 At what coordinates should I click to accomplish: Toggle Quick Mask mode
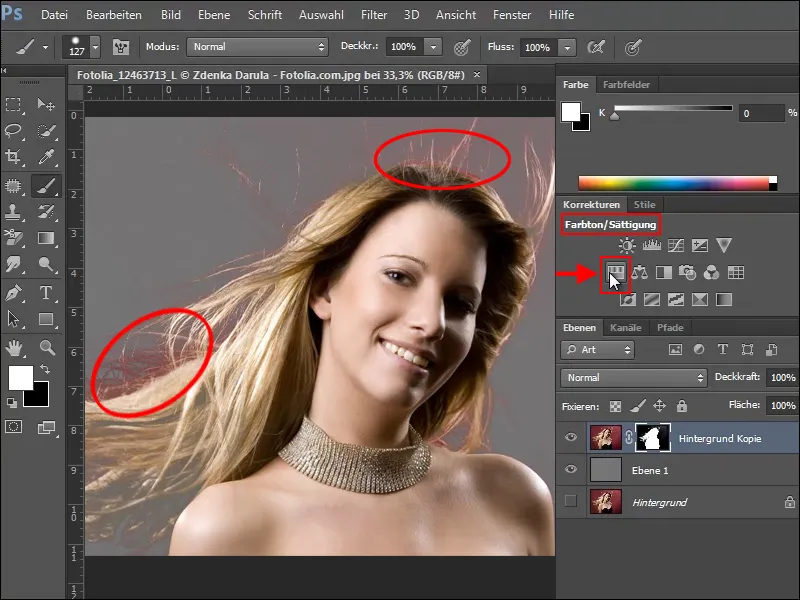[14, 427]
